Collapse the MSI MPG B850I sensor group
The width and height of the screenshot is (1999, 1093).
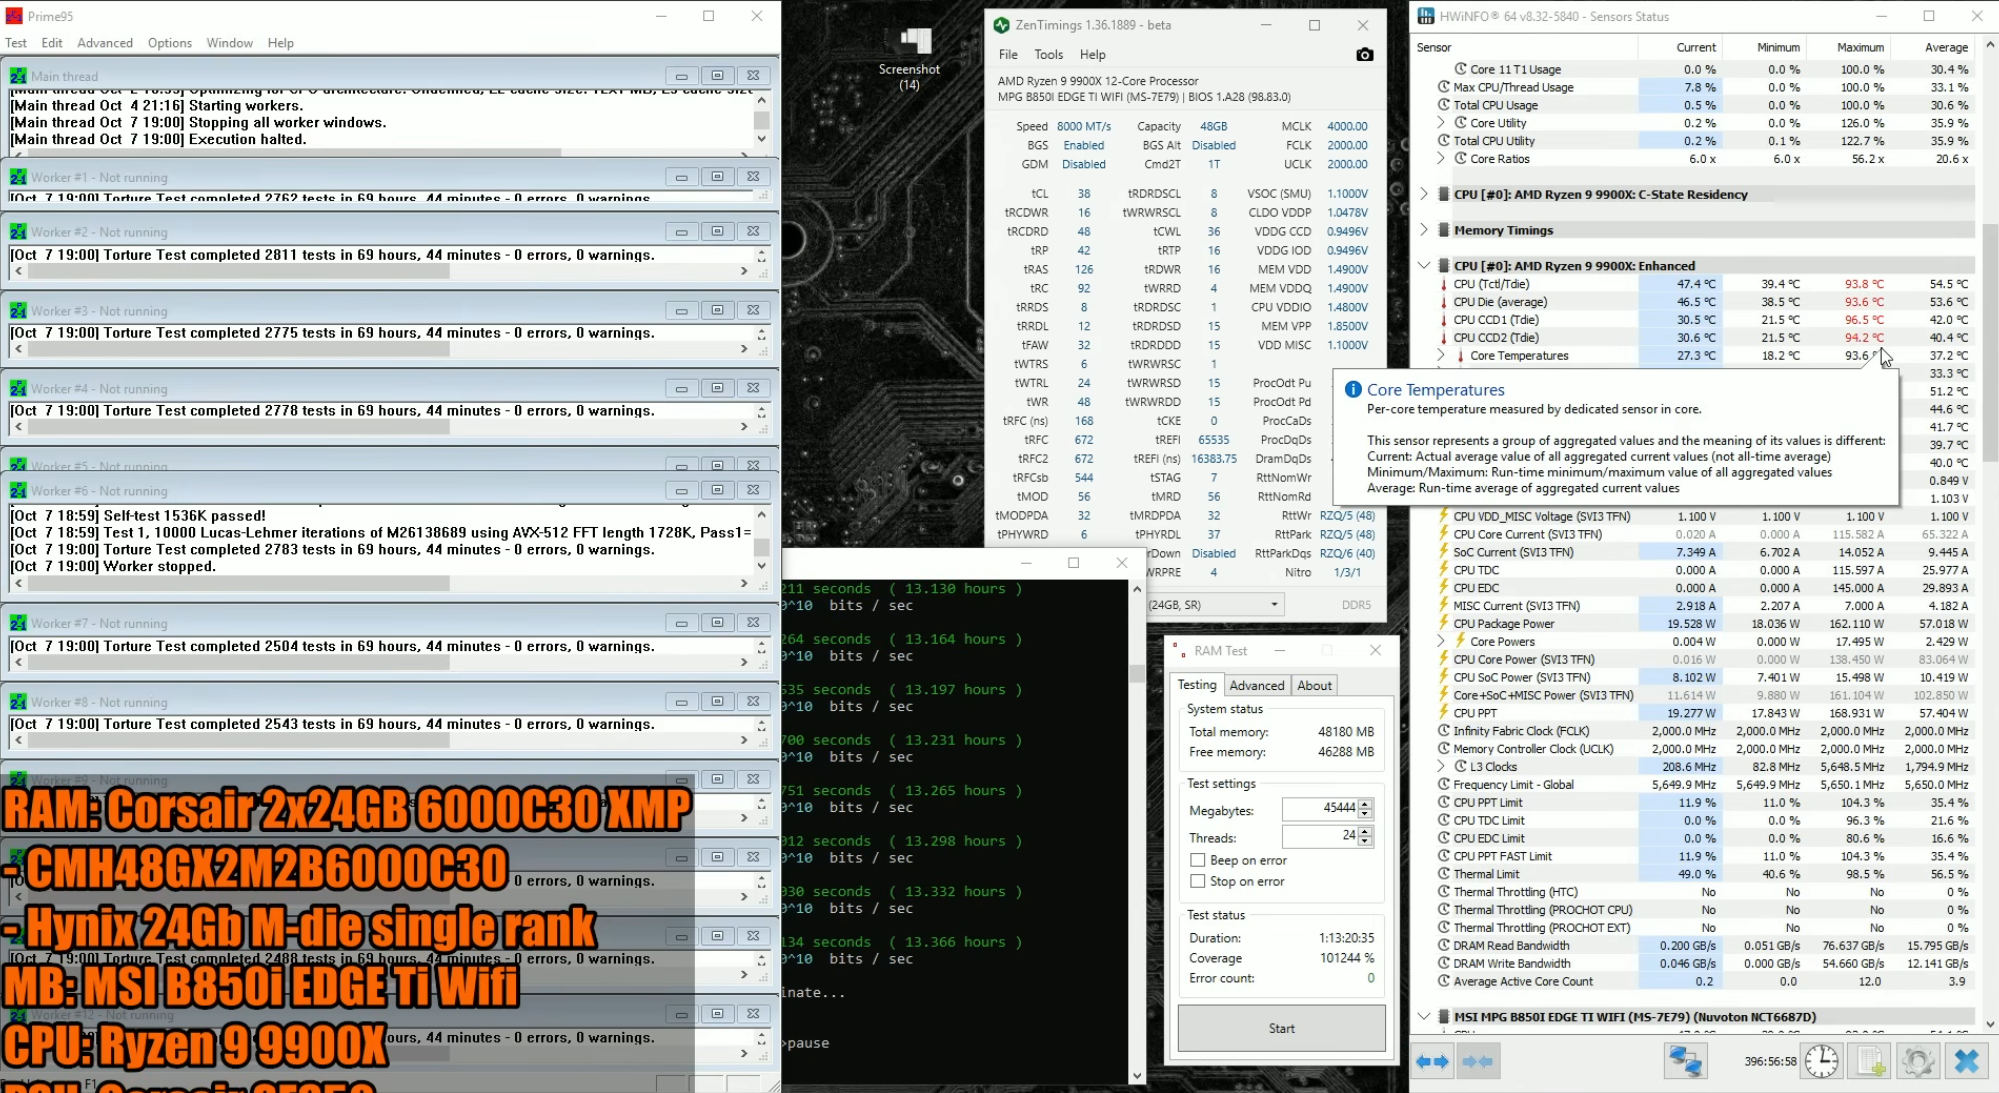click(1424, 1017)
